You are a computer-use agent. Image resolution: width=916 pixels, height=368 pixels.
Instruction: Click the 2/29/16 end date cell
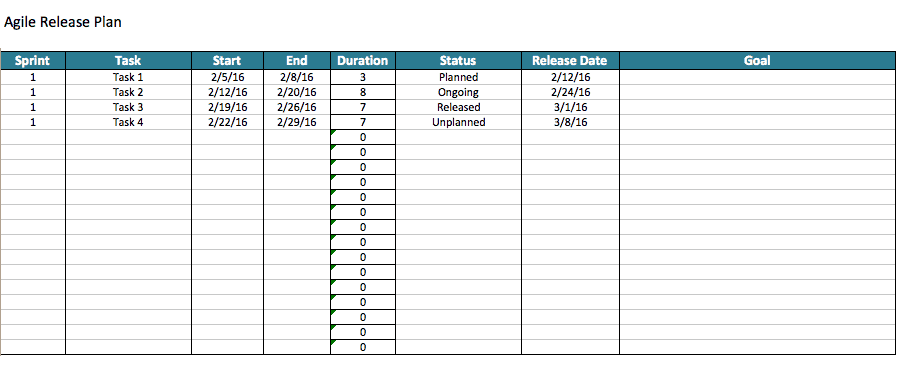coord(297,123)
